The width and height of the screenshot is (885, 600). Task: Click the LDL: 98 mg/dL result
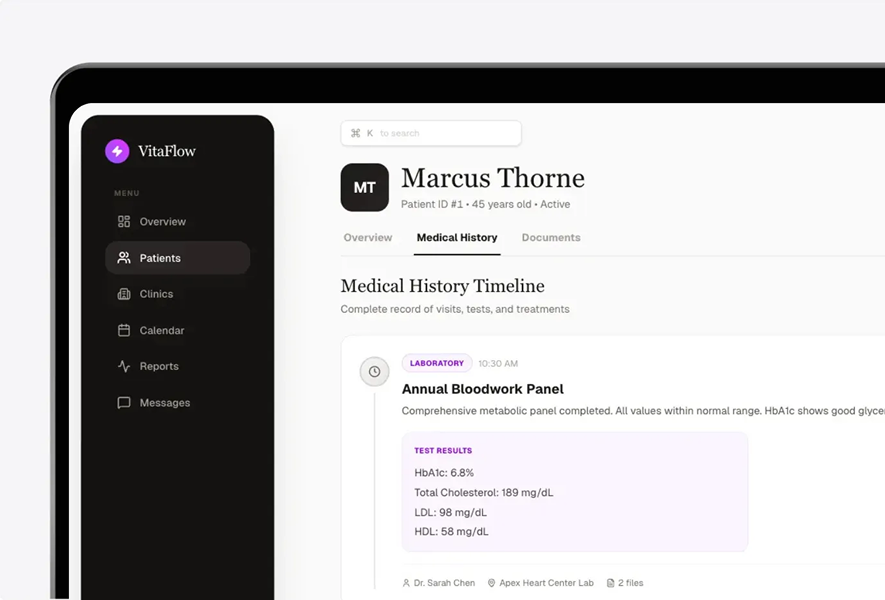pos(450,513)
